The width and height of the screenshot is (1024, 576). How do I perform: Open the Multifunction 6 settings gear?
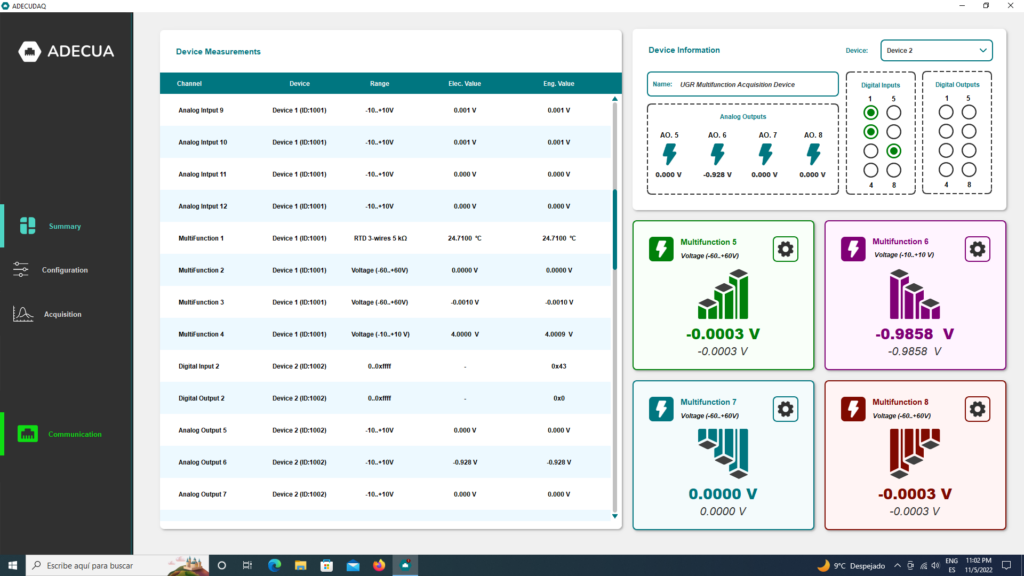click(x=977, y=249)
